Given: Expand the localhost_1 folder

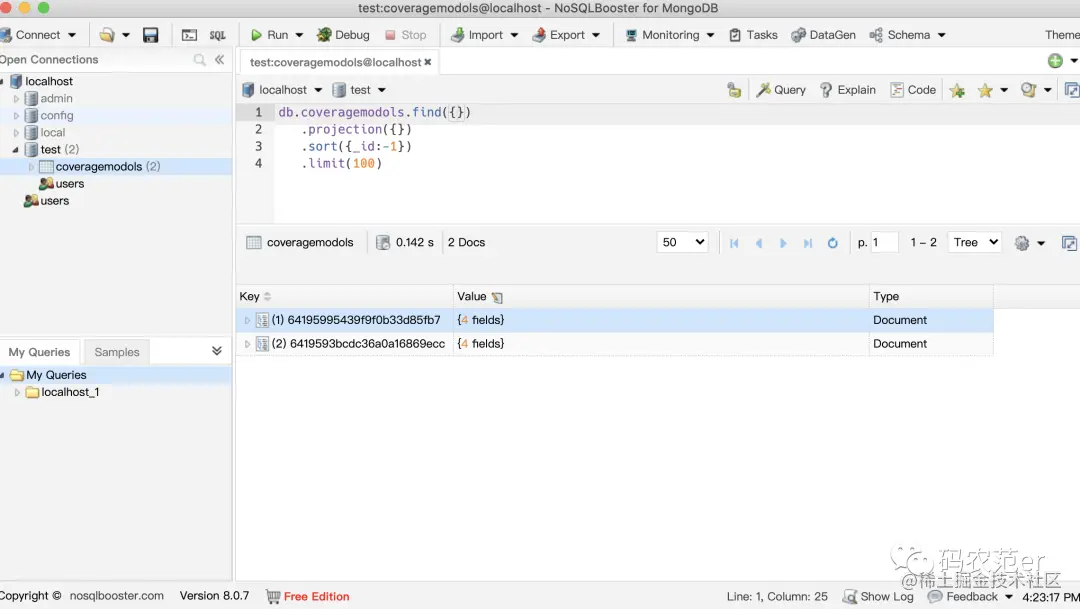Looking at the screenshot, I should click(17, 393).
